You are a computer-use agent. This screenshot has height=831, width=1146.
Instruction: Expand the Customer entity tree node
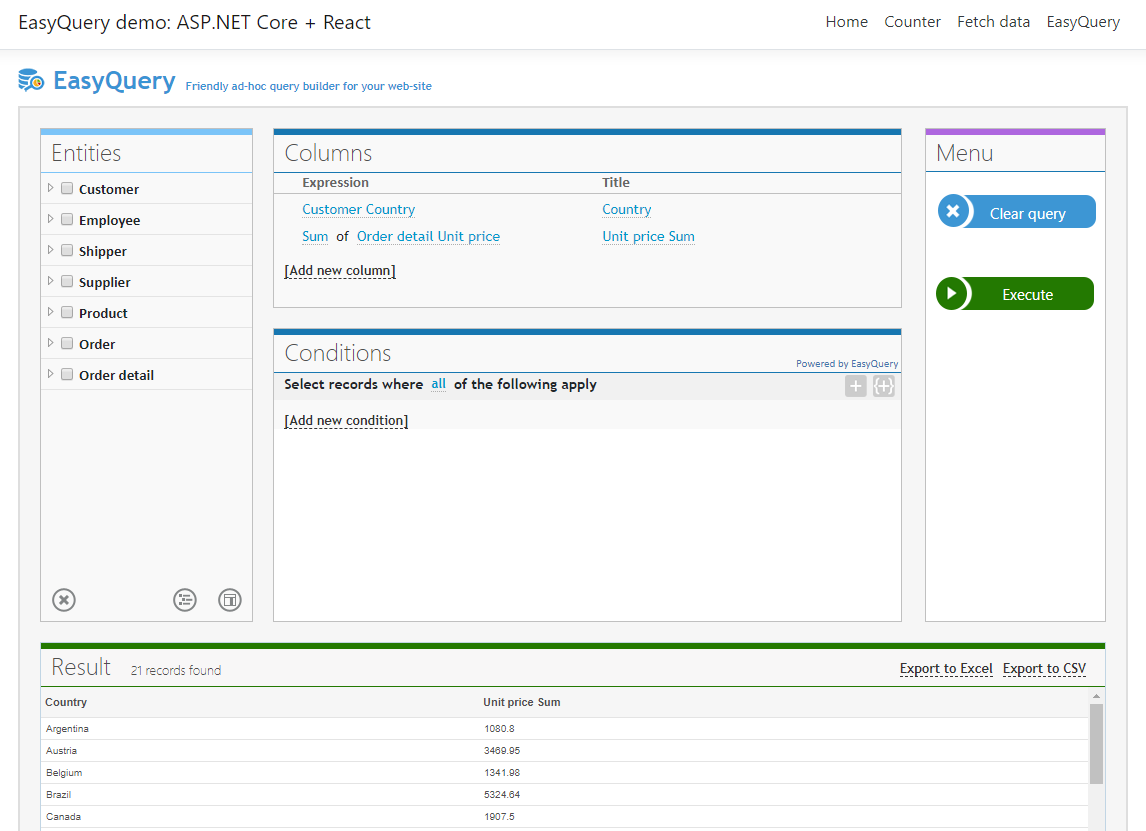click(x=50, y=188)
